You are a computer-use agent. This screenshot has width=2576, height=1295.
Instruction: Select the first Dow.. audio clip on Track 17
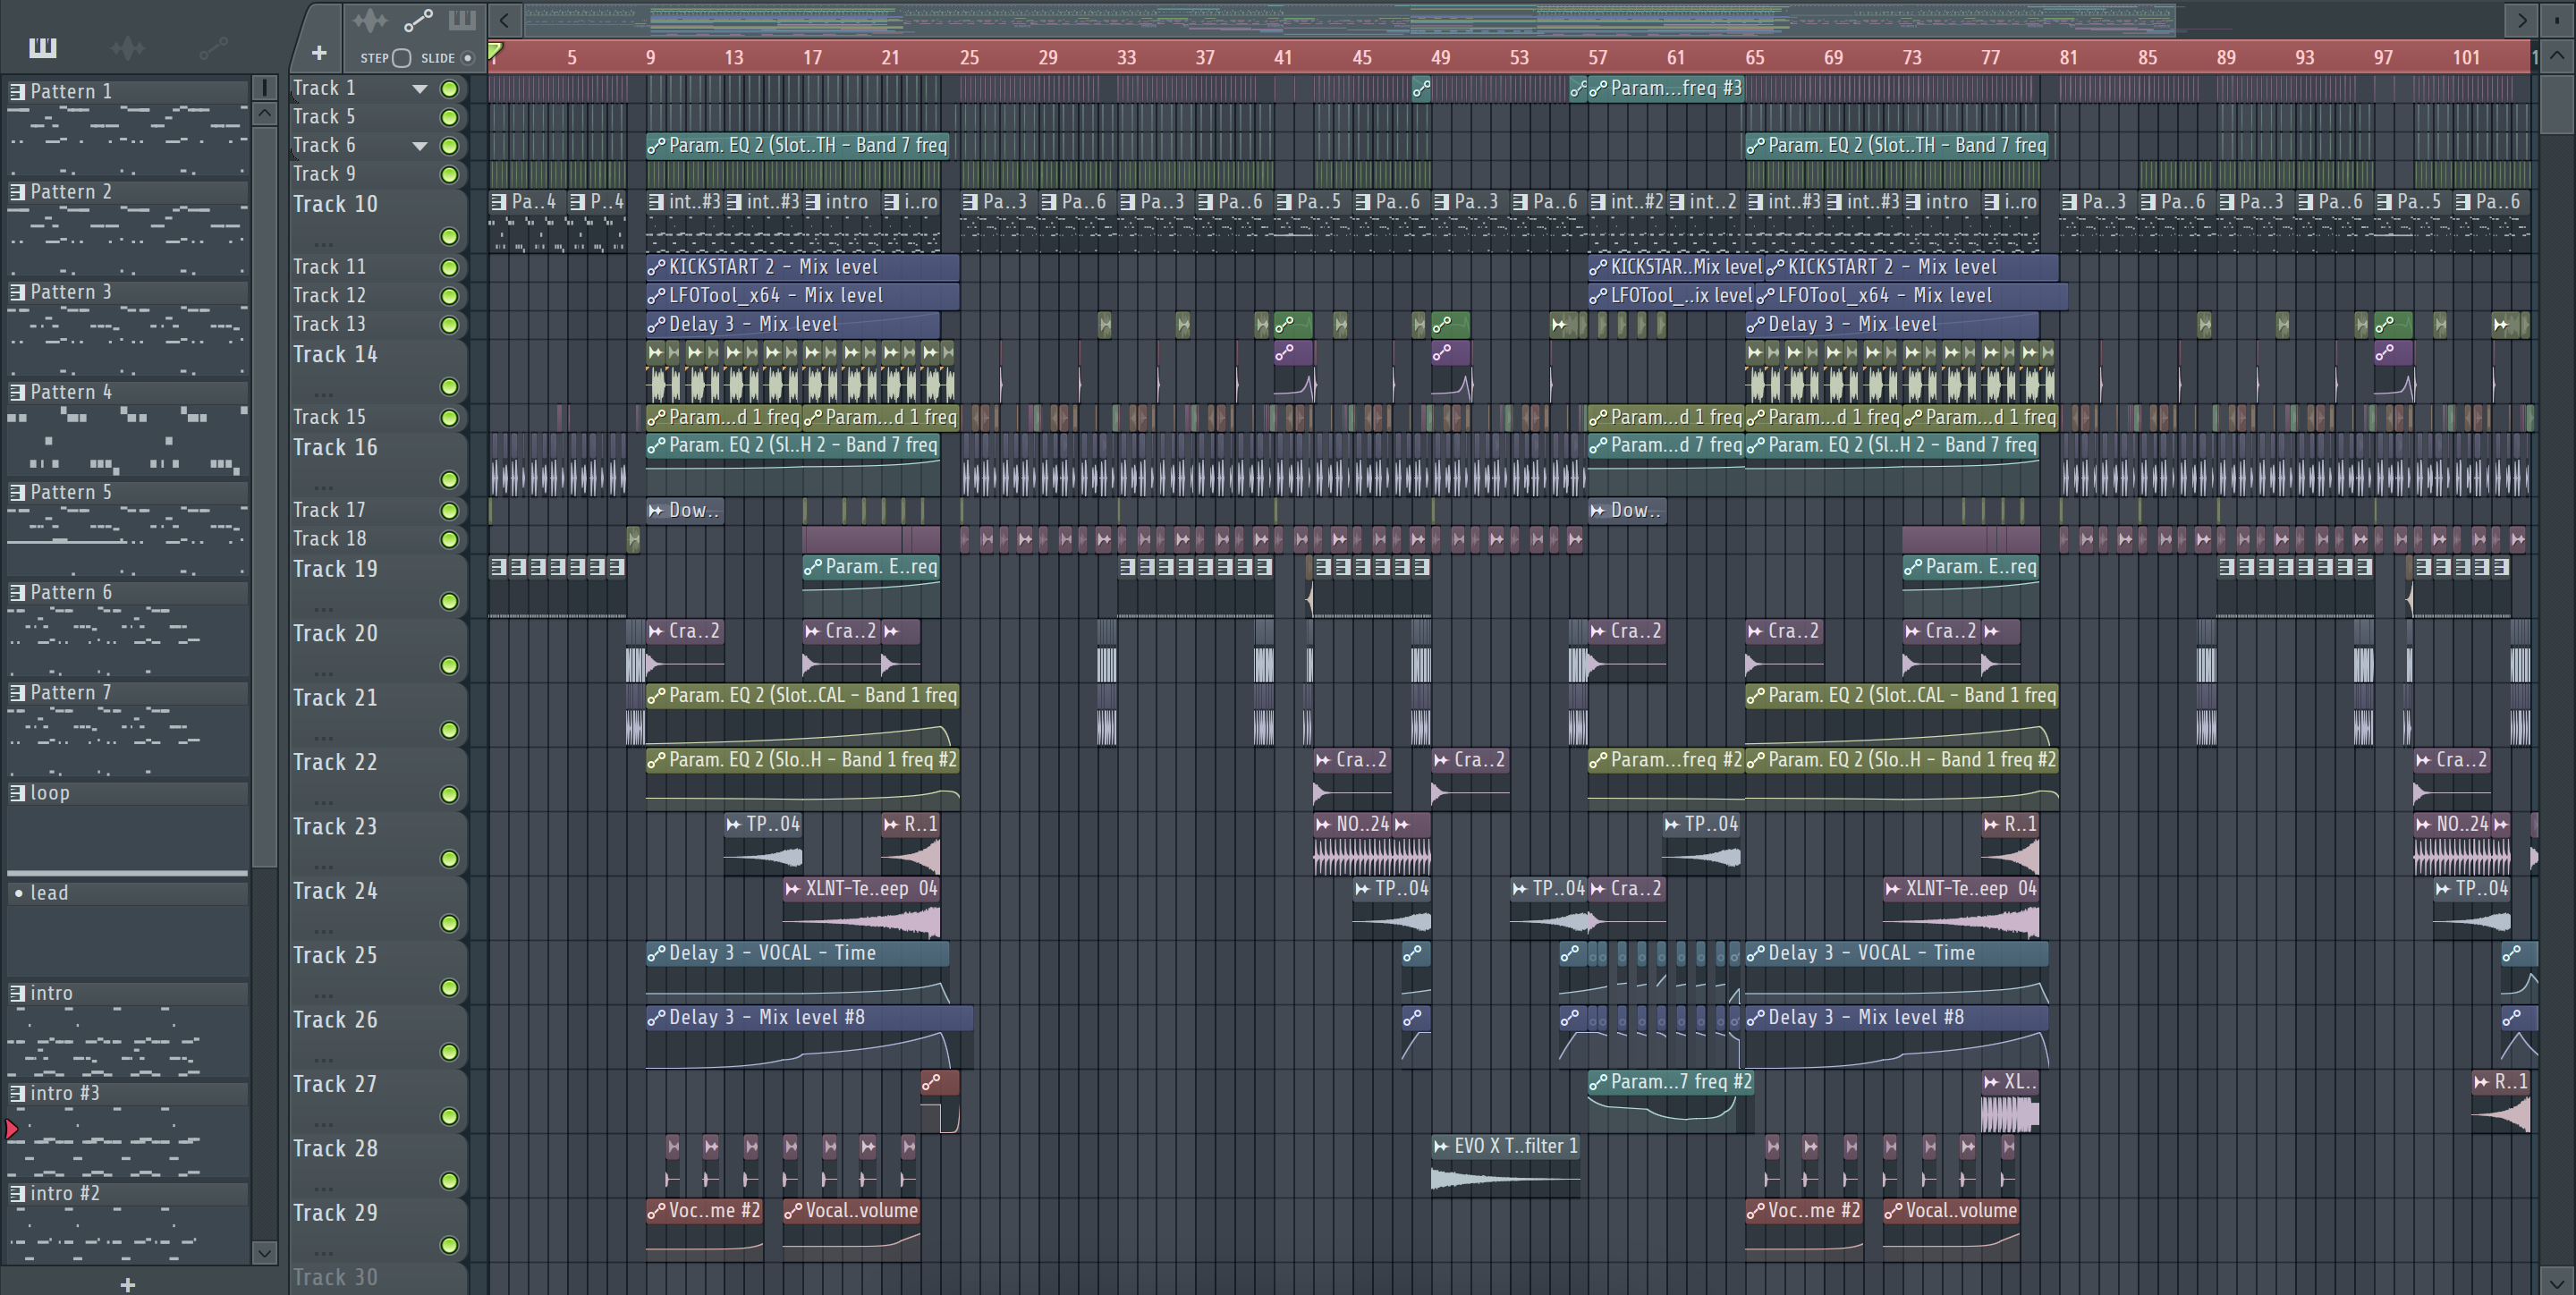click(684, 510)
